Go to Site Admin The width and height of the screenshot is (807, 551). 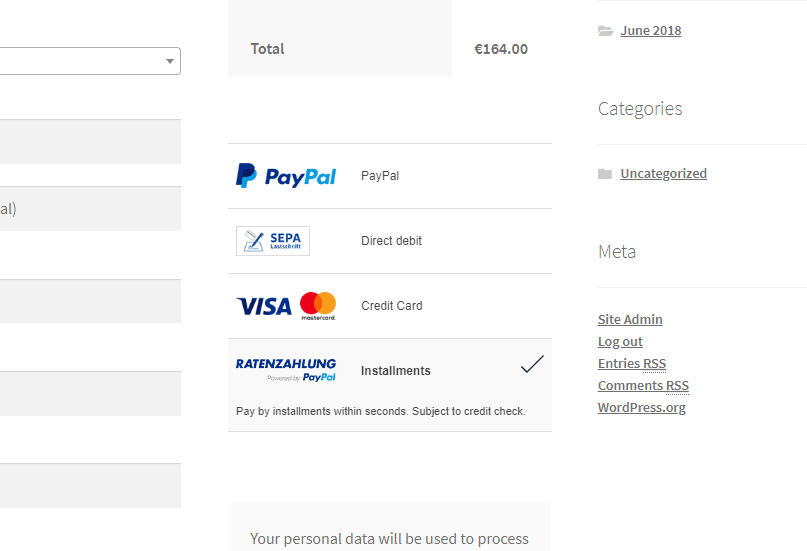click(630, 319)
